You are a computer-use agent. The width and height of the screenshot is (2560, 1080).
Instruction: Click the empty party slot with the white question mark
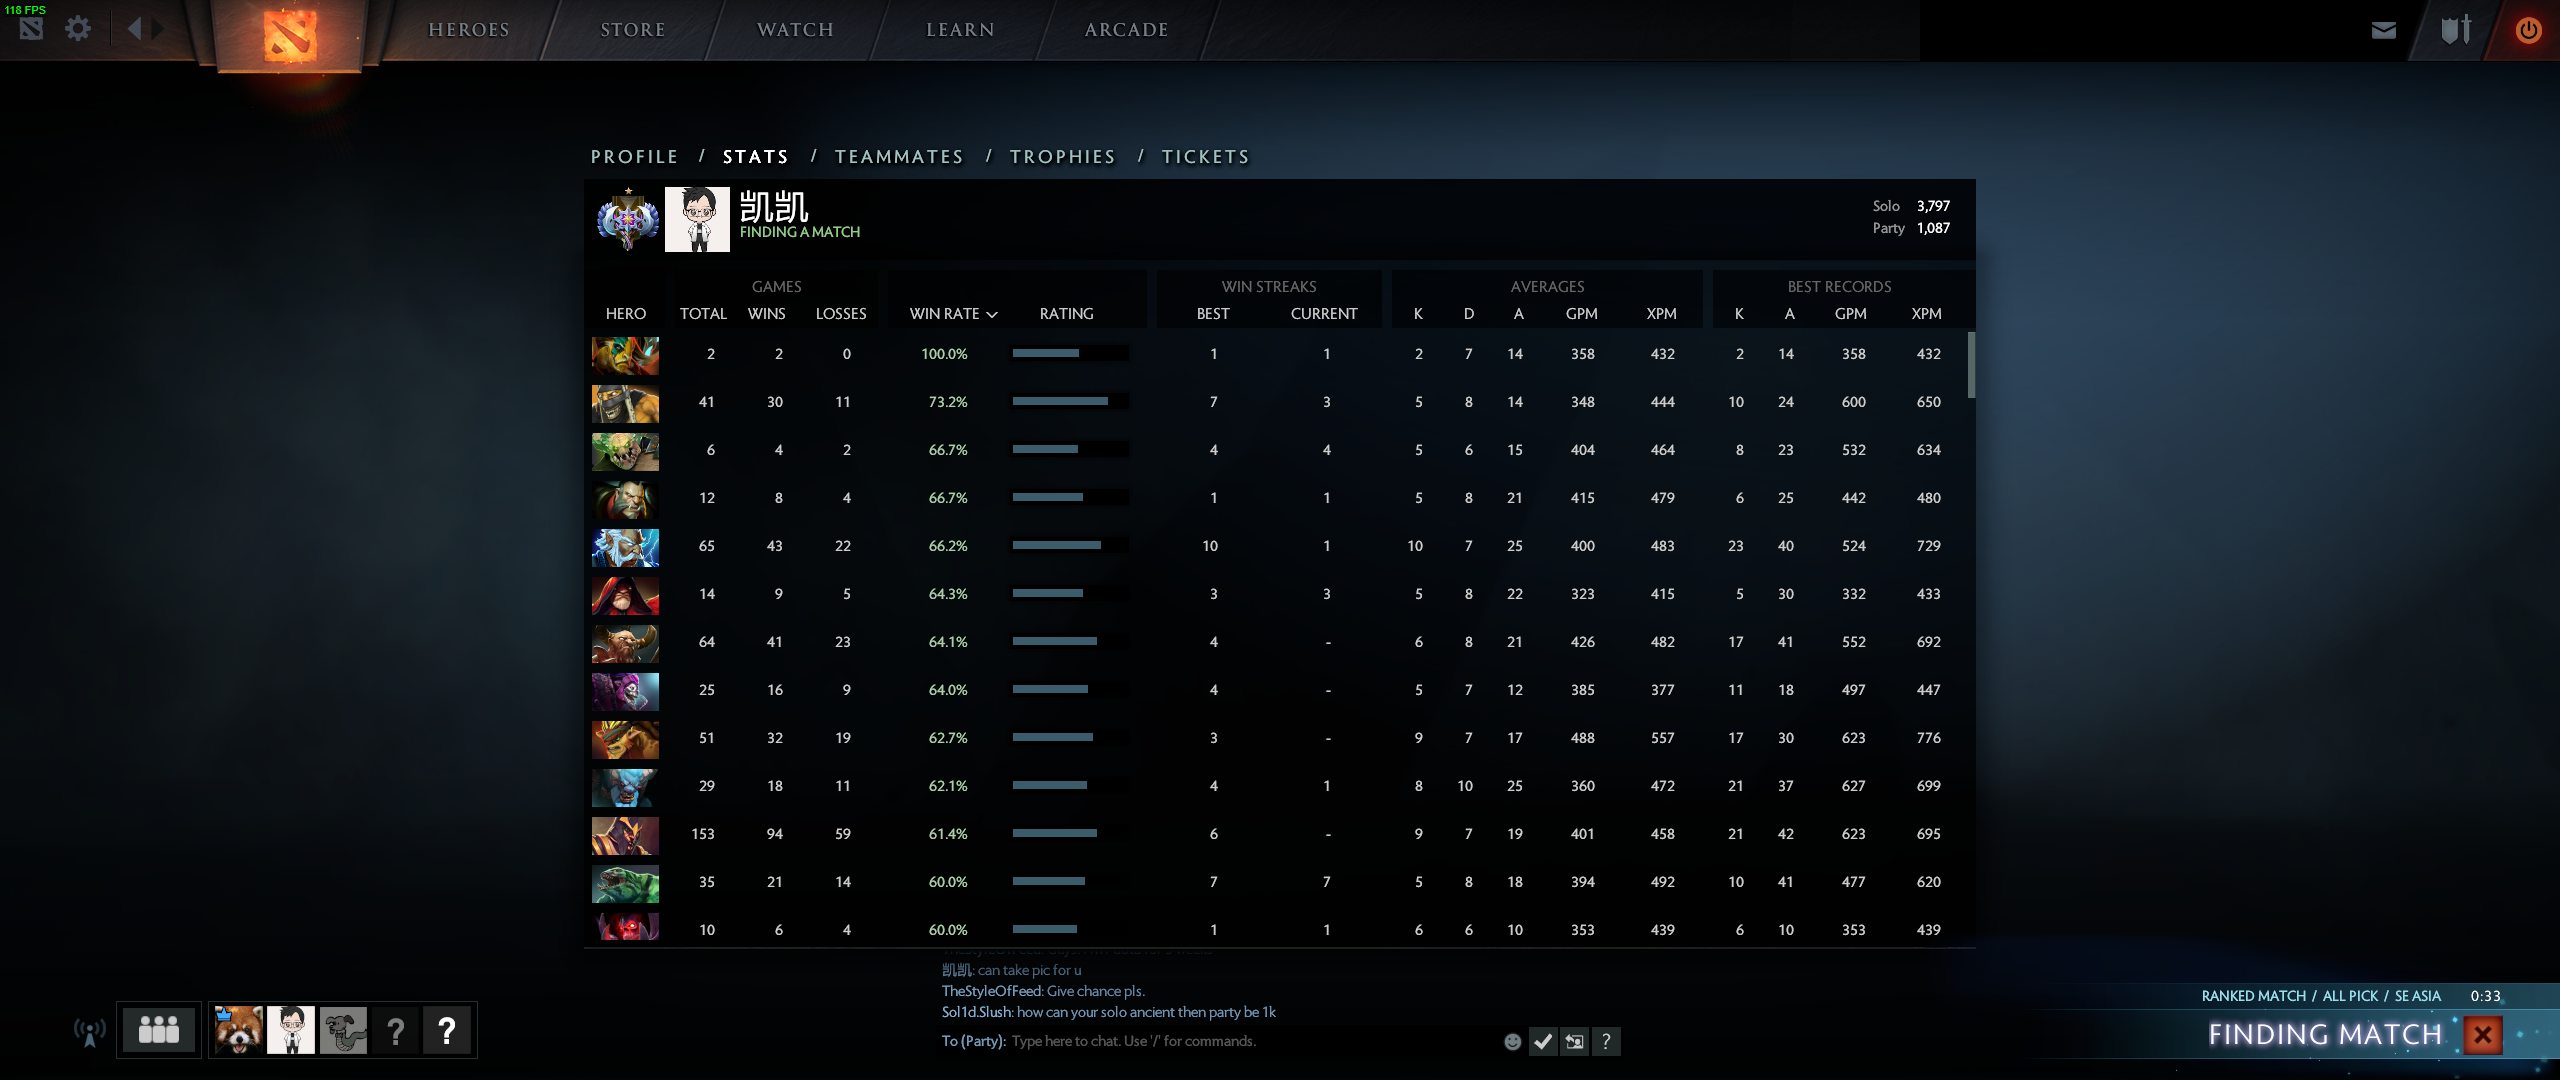447,1030
